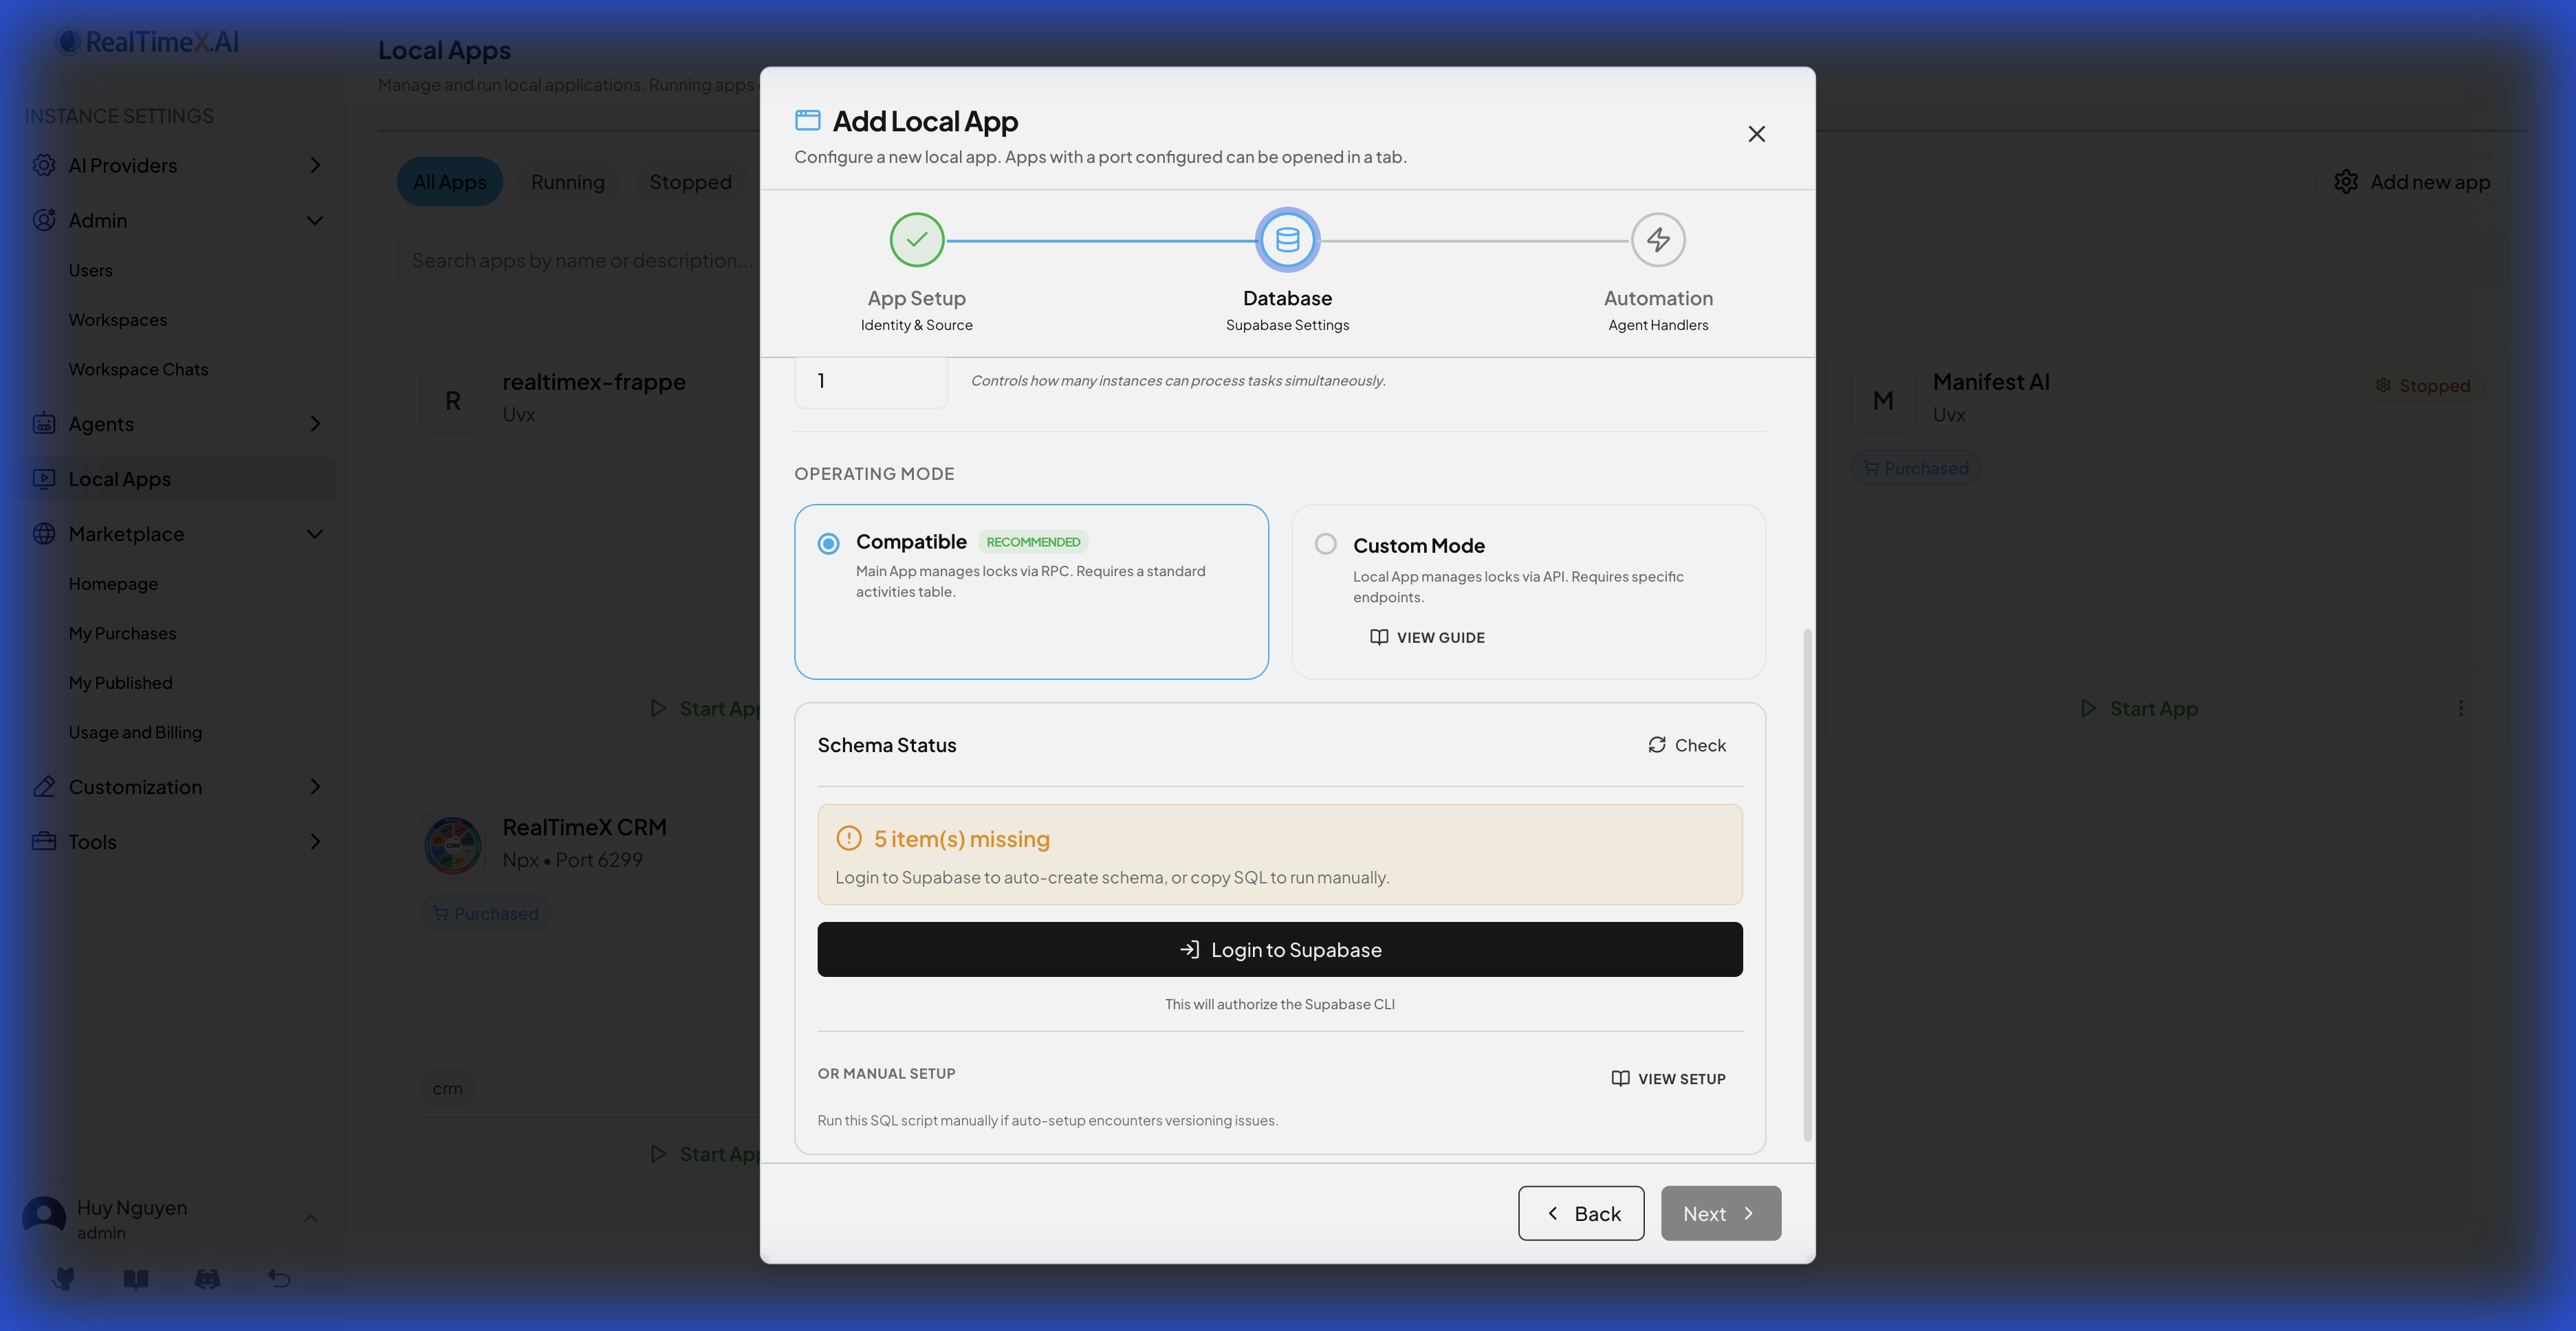Open the documentation book icon in footer
The height and width of the screenshot is (1331, 2576).
[136, 1278]
